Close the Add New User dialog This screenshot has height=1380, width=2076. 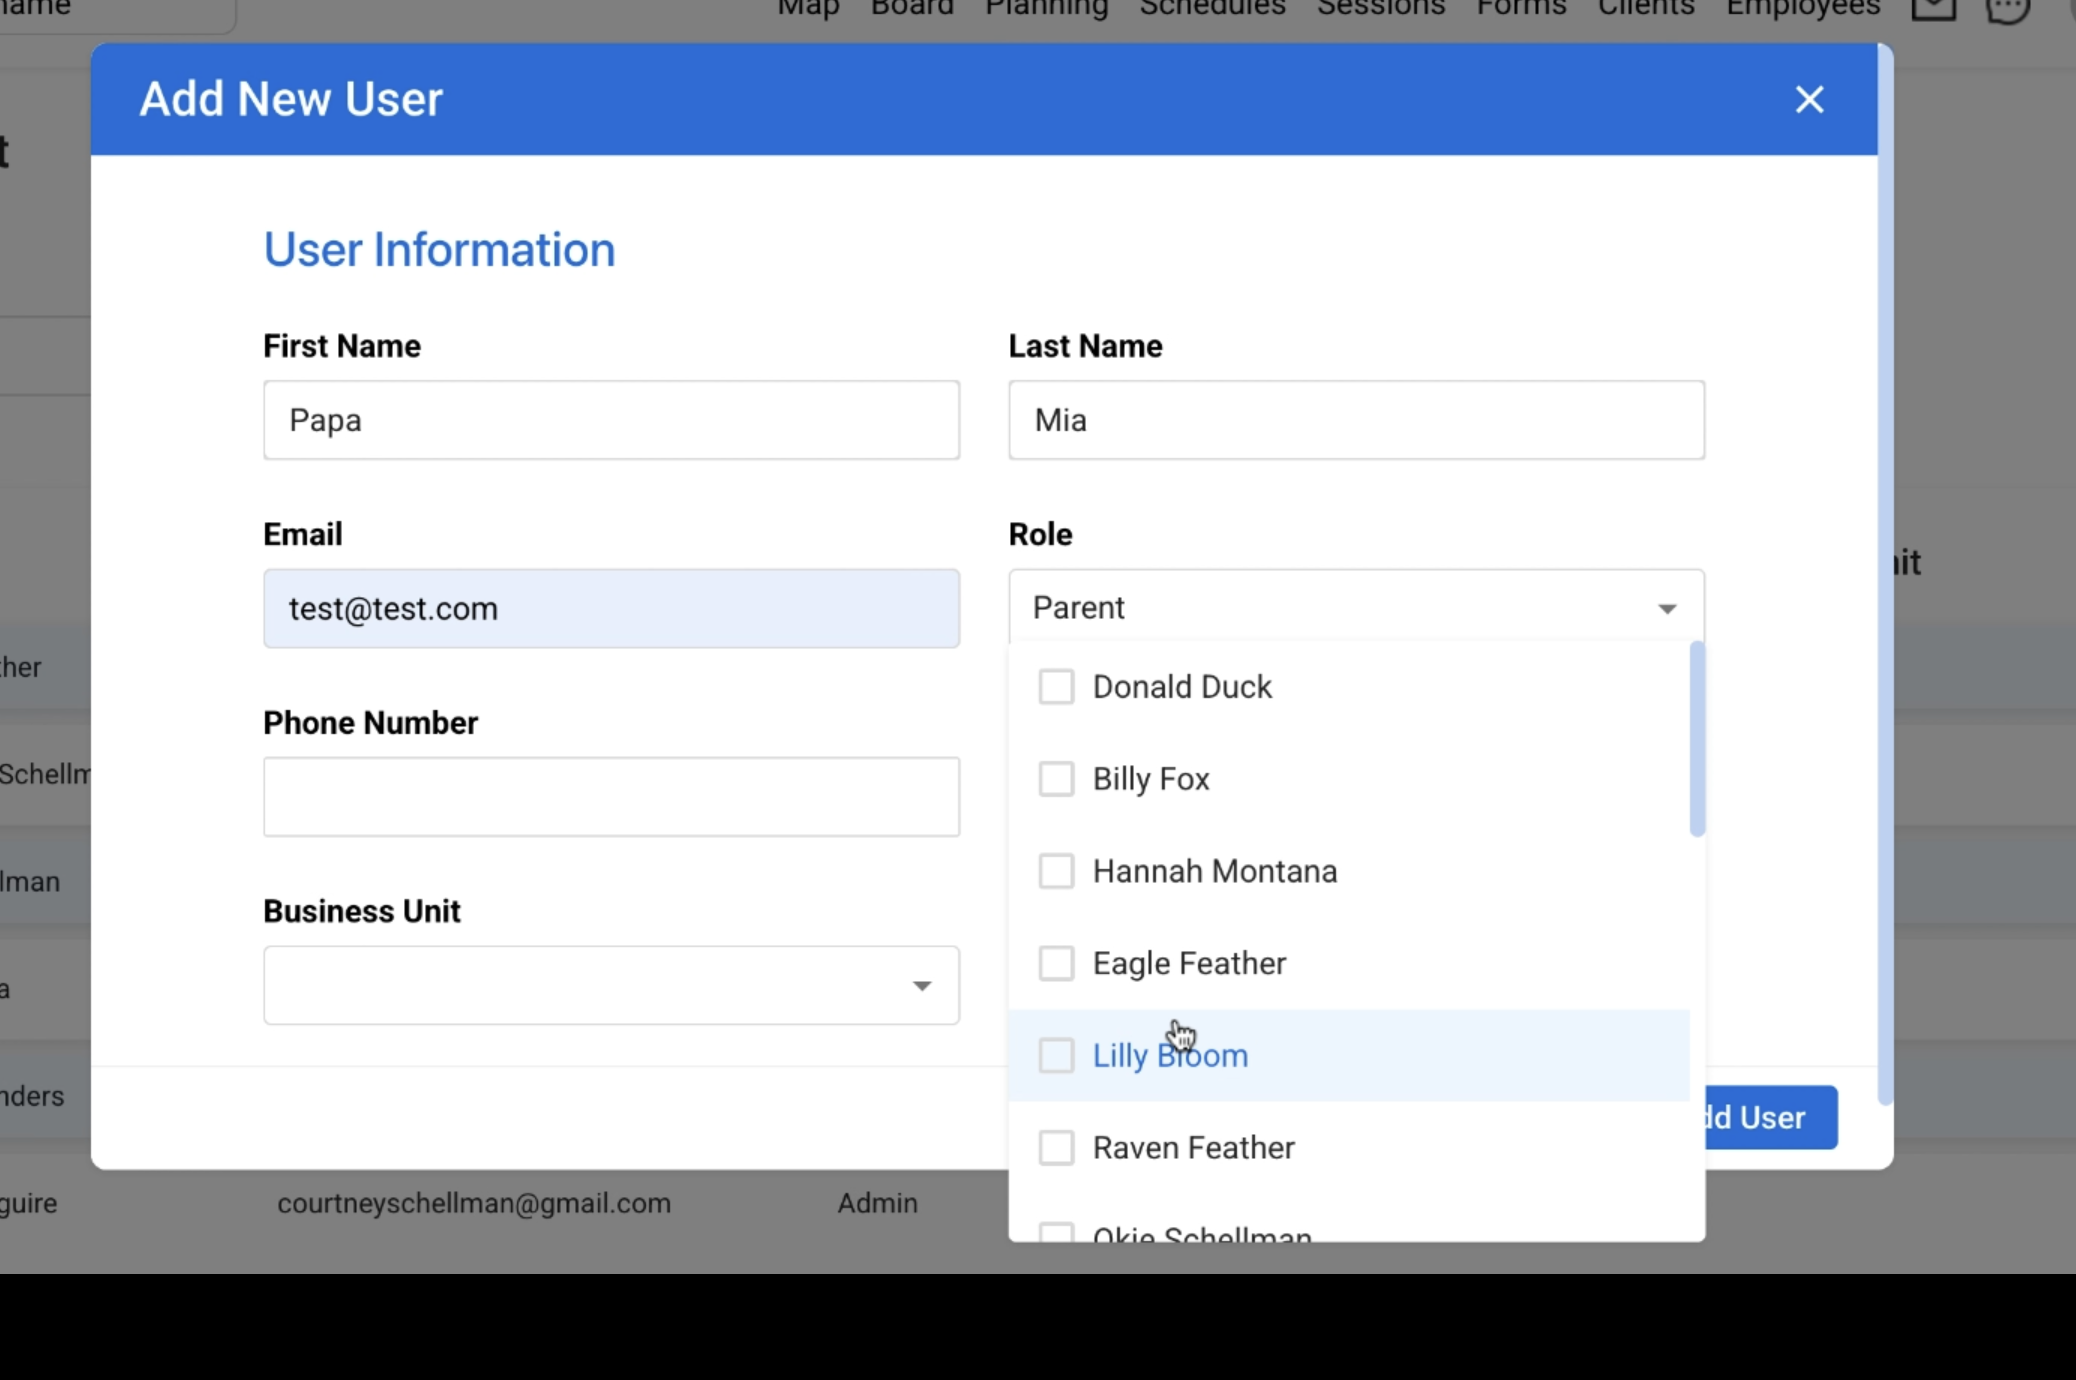pyautogui.click(x=1809, y=99)
